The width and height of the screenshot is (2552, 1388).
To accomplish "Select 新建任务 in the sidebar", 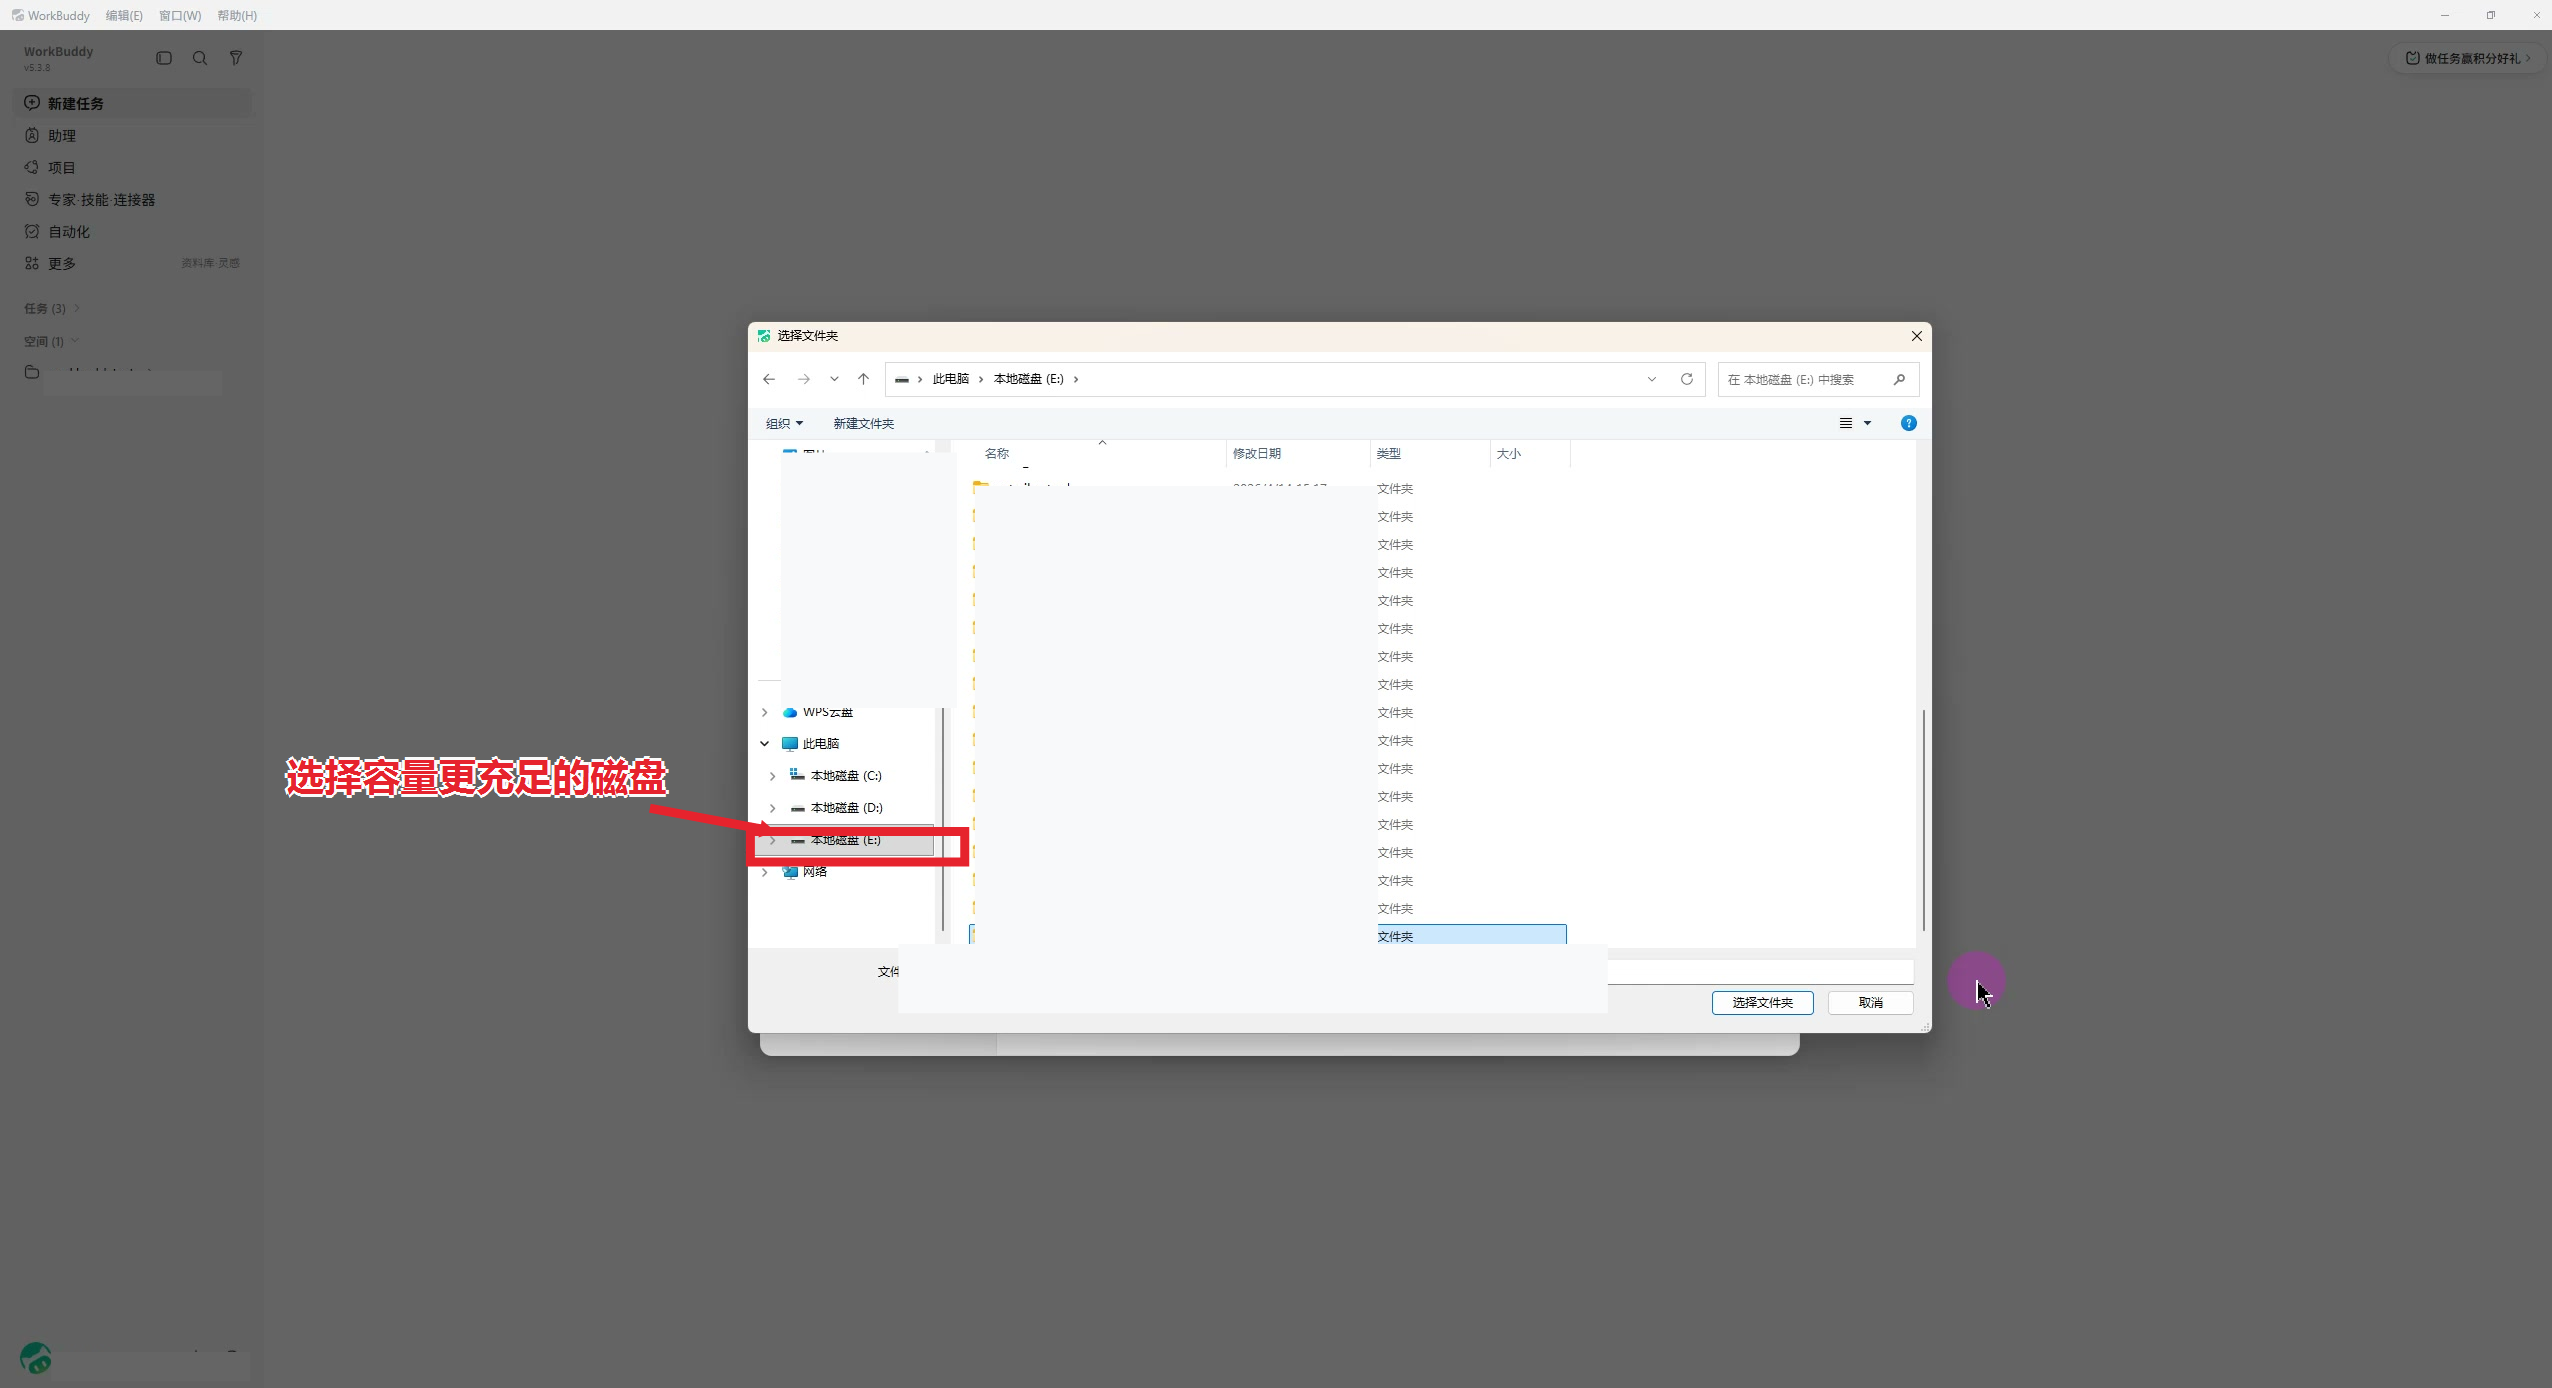I will click(132, 103).
